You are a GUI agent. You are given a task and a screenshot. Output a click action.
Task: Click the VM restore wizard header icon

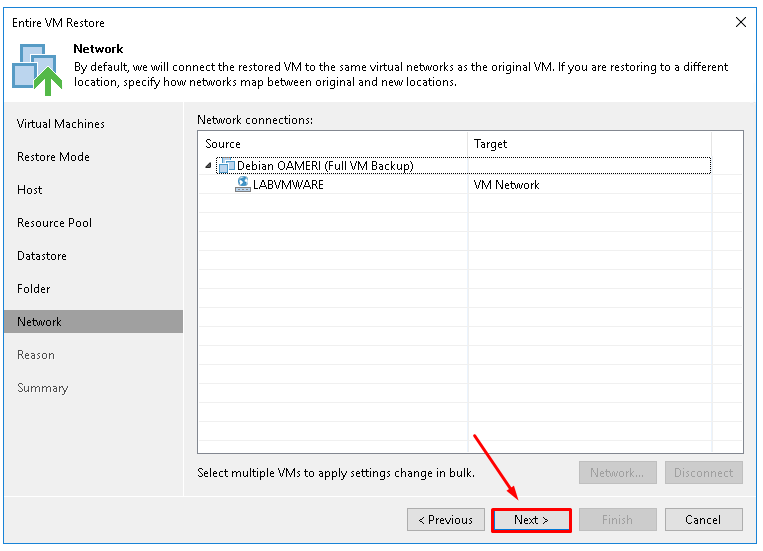[x=37, y=70]
